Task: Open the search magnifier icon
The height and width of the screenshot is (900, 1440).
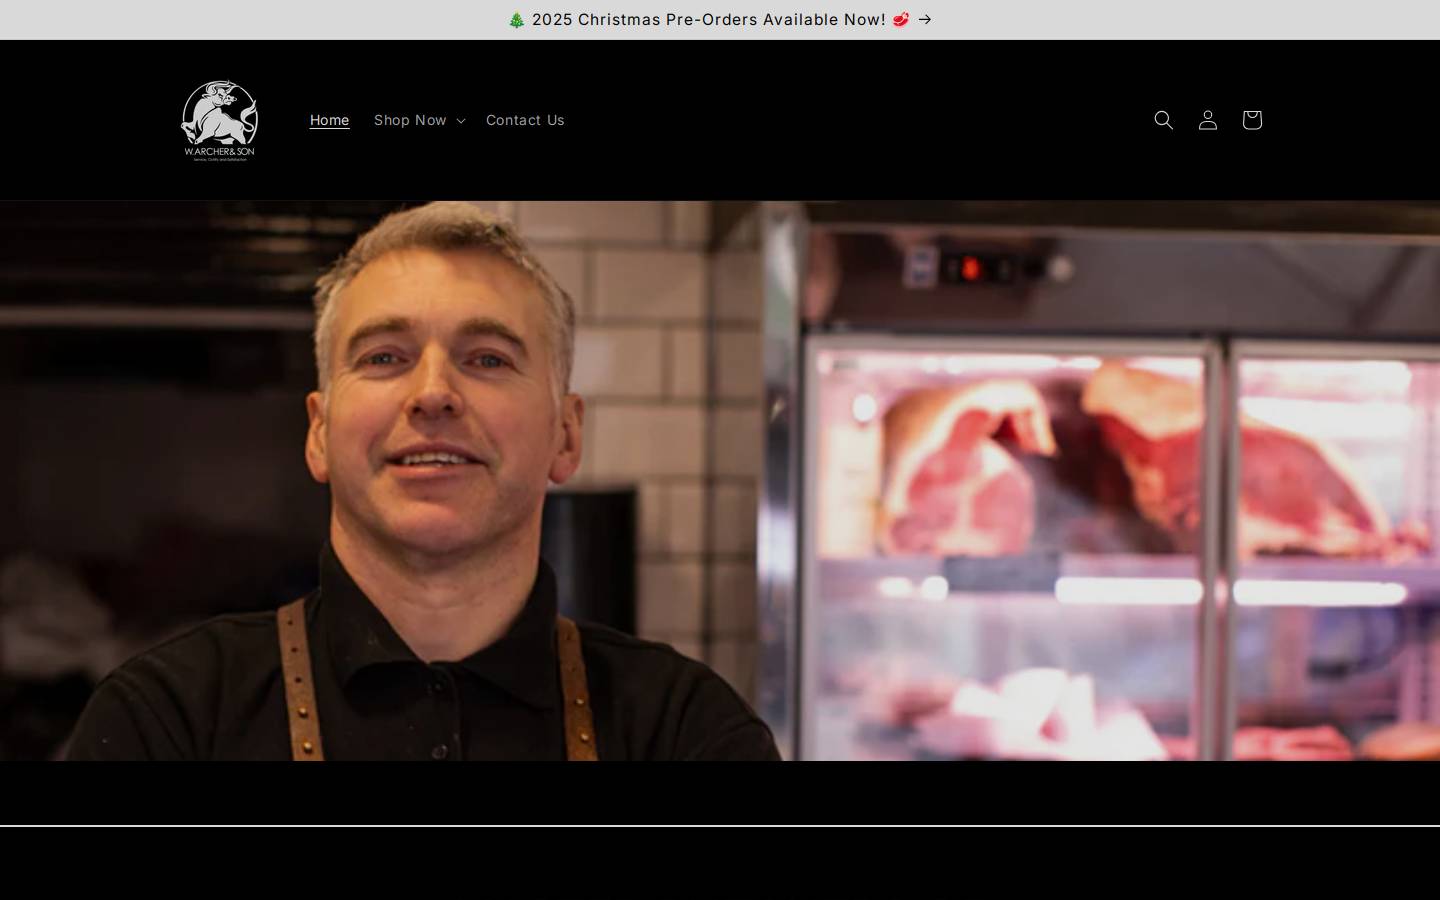Action: 1163,120
